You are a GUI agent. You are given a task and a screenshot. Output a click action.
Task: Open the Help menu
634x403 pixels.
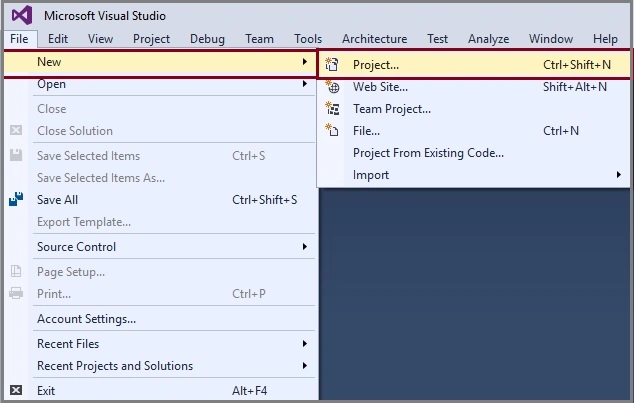tap(605, 39)
